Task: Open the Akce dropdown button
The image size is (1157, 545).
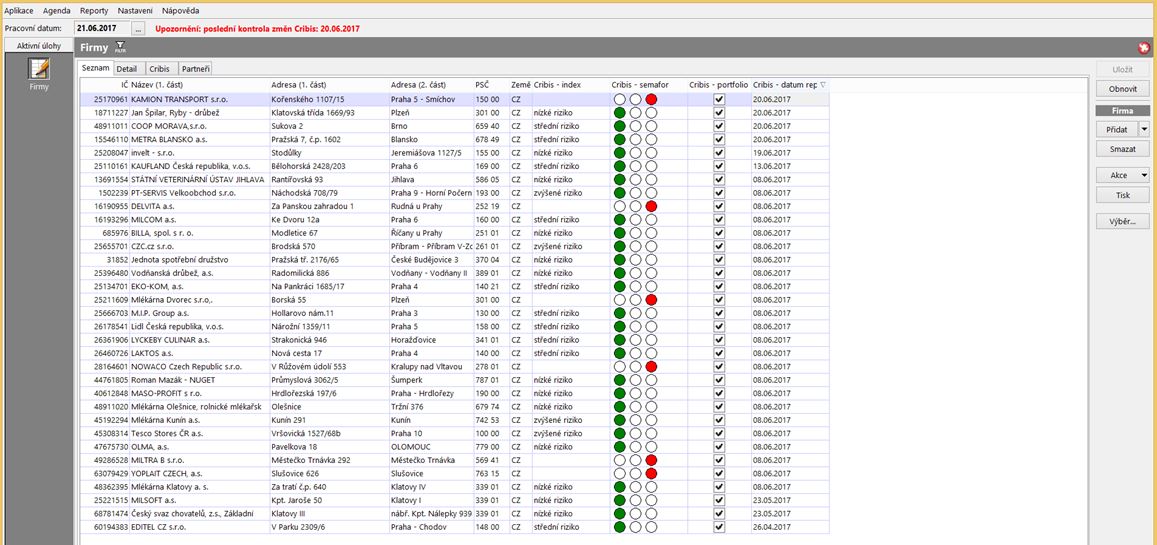Action: click(x=1123, y=176)
